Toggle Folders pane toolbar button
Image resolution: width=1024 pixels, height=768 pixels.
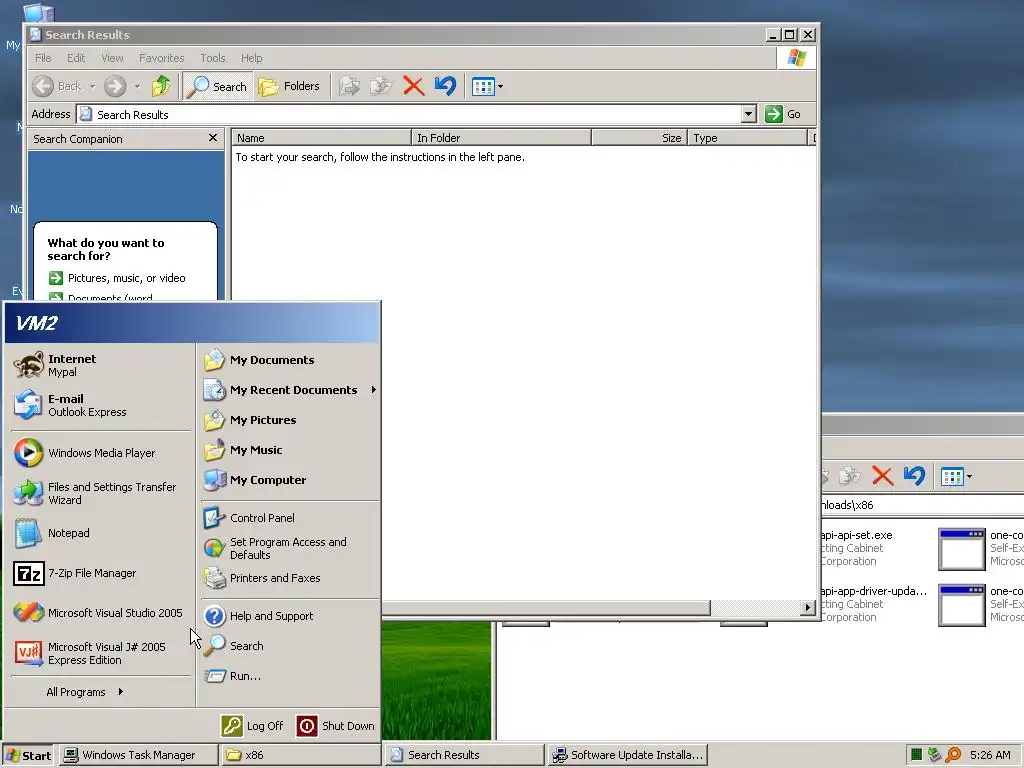[x=289, y=86]
